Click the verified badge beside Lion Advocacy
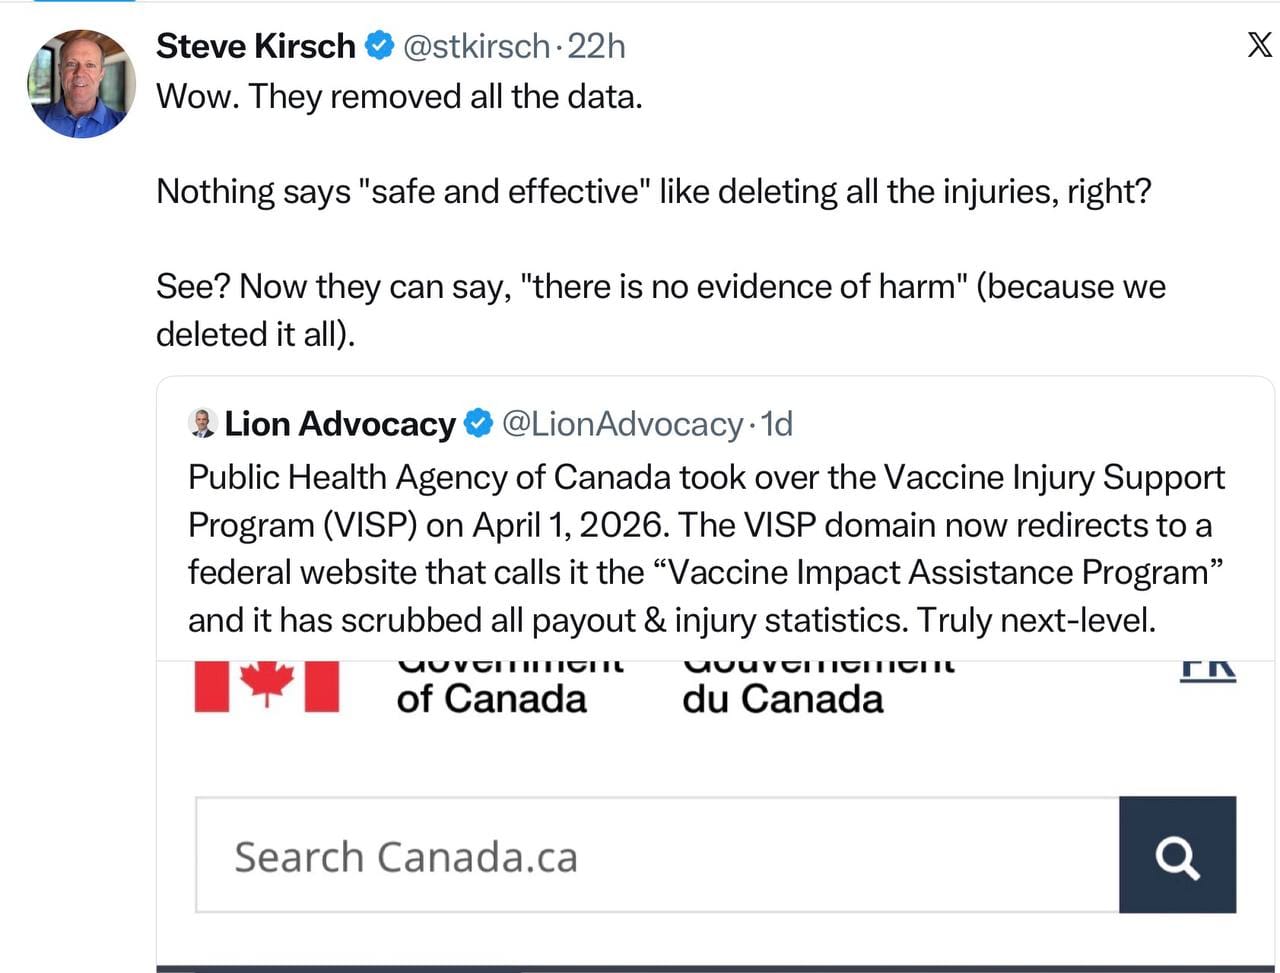 pos(479,423)
